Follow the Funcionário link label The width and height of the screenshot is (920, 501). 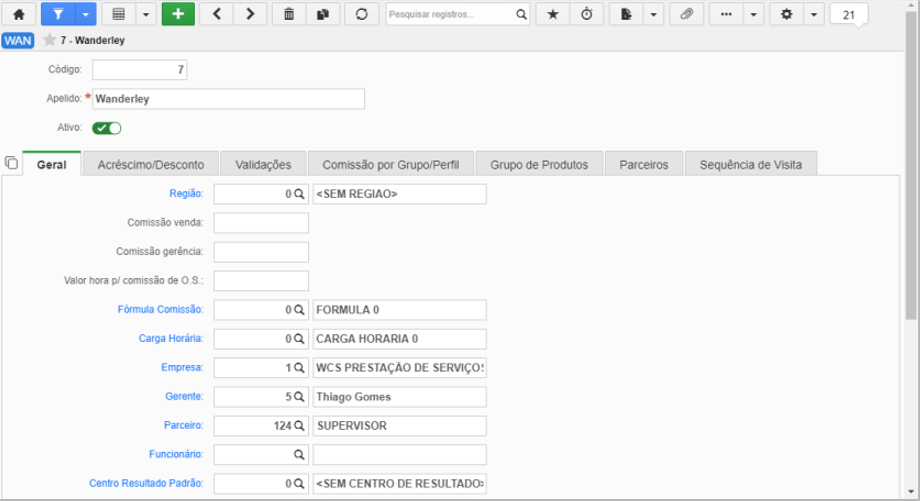tap(176, 454)
